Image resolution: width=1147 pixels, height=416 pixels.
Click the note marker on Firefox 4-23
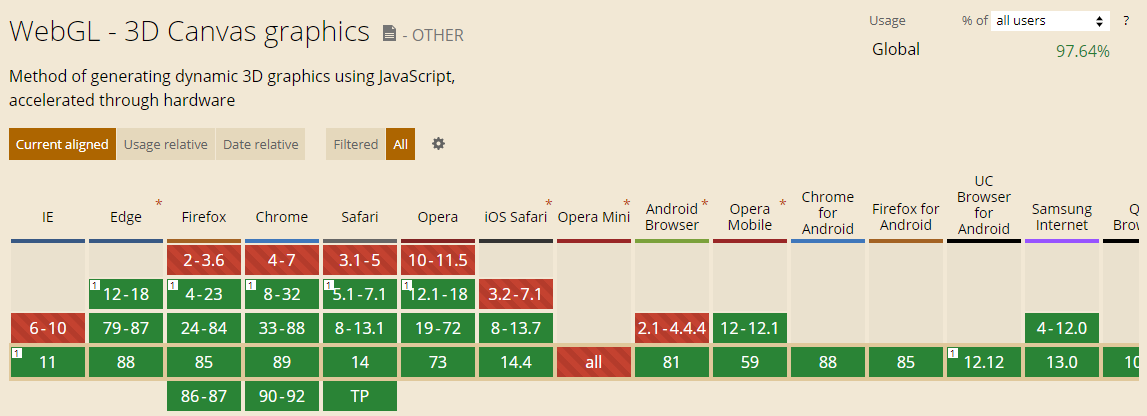coord(172,284)
